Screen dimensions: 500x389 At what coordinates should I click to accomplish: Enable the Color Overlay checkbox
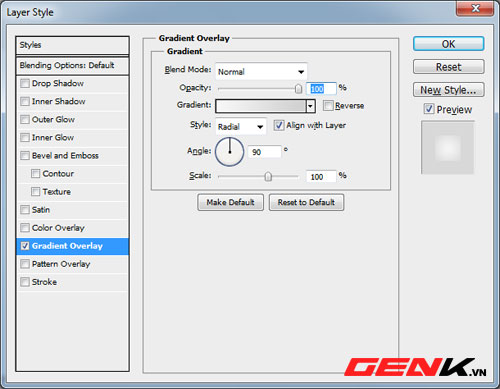[25, 228]
